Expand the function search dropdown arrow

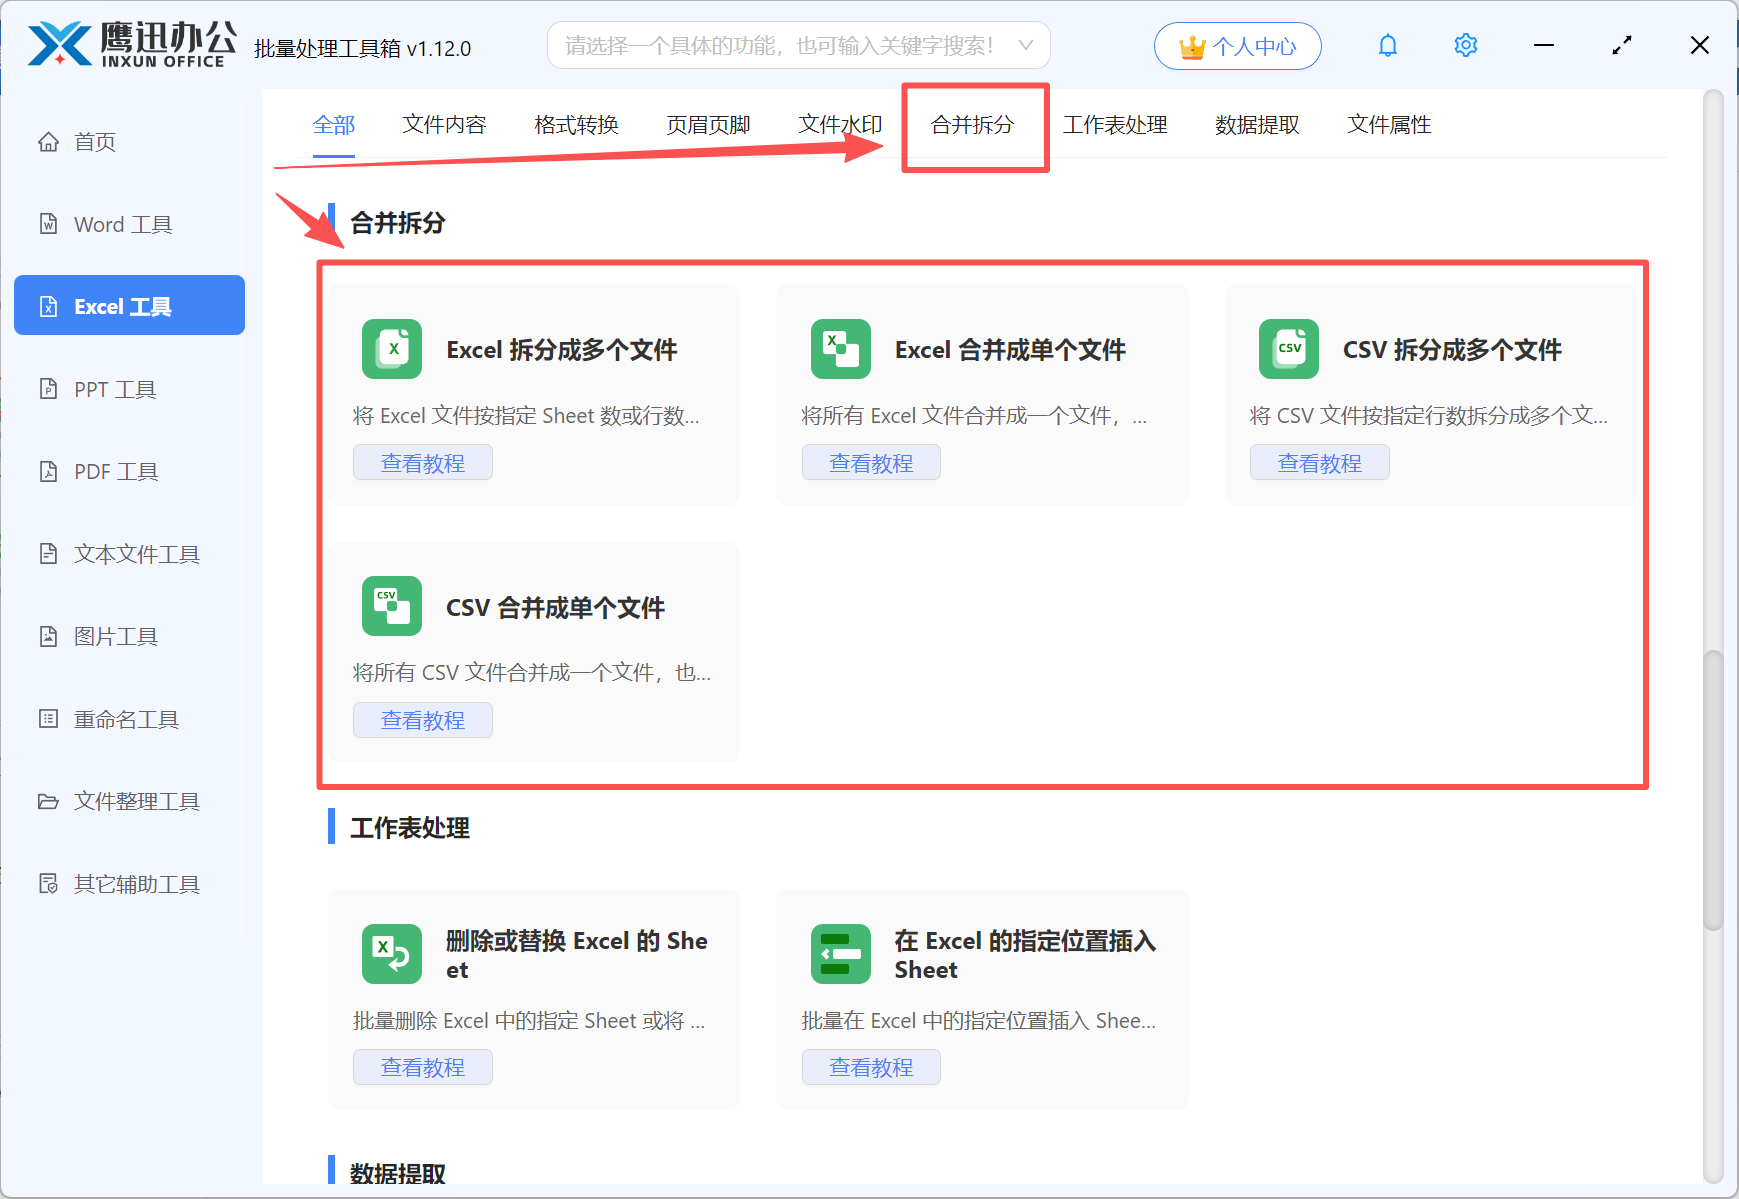click(x=1025, y=46)
